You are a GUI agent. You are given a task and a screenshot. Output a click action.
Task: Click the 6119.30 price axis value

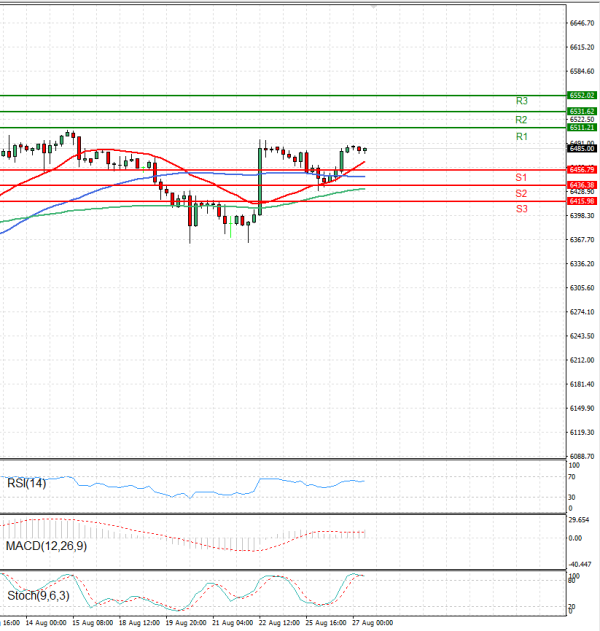click(582, 433)
